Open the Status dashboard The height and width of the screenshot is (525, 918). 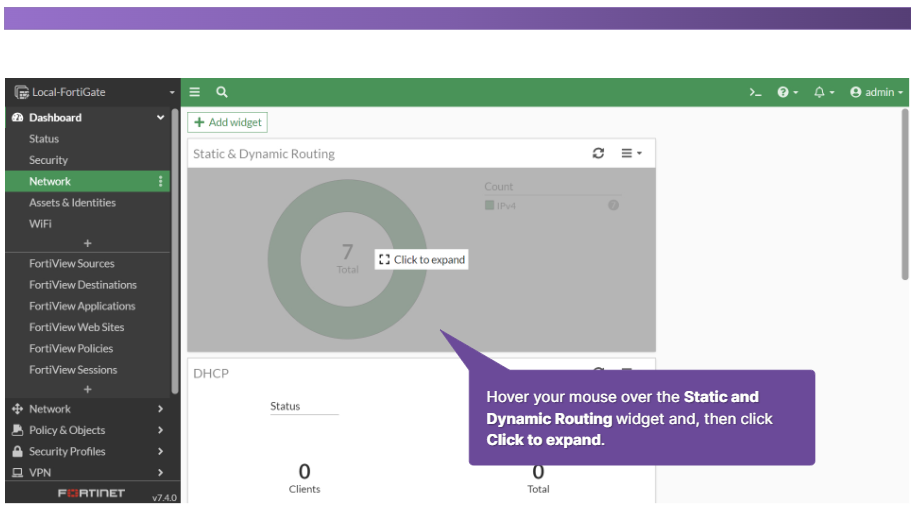click(44, 139)
